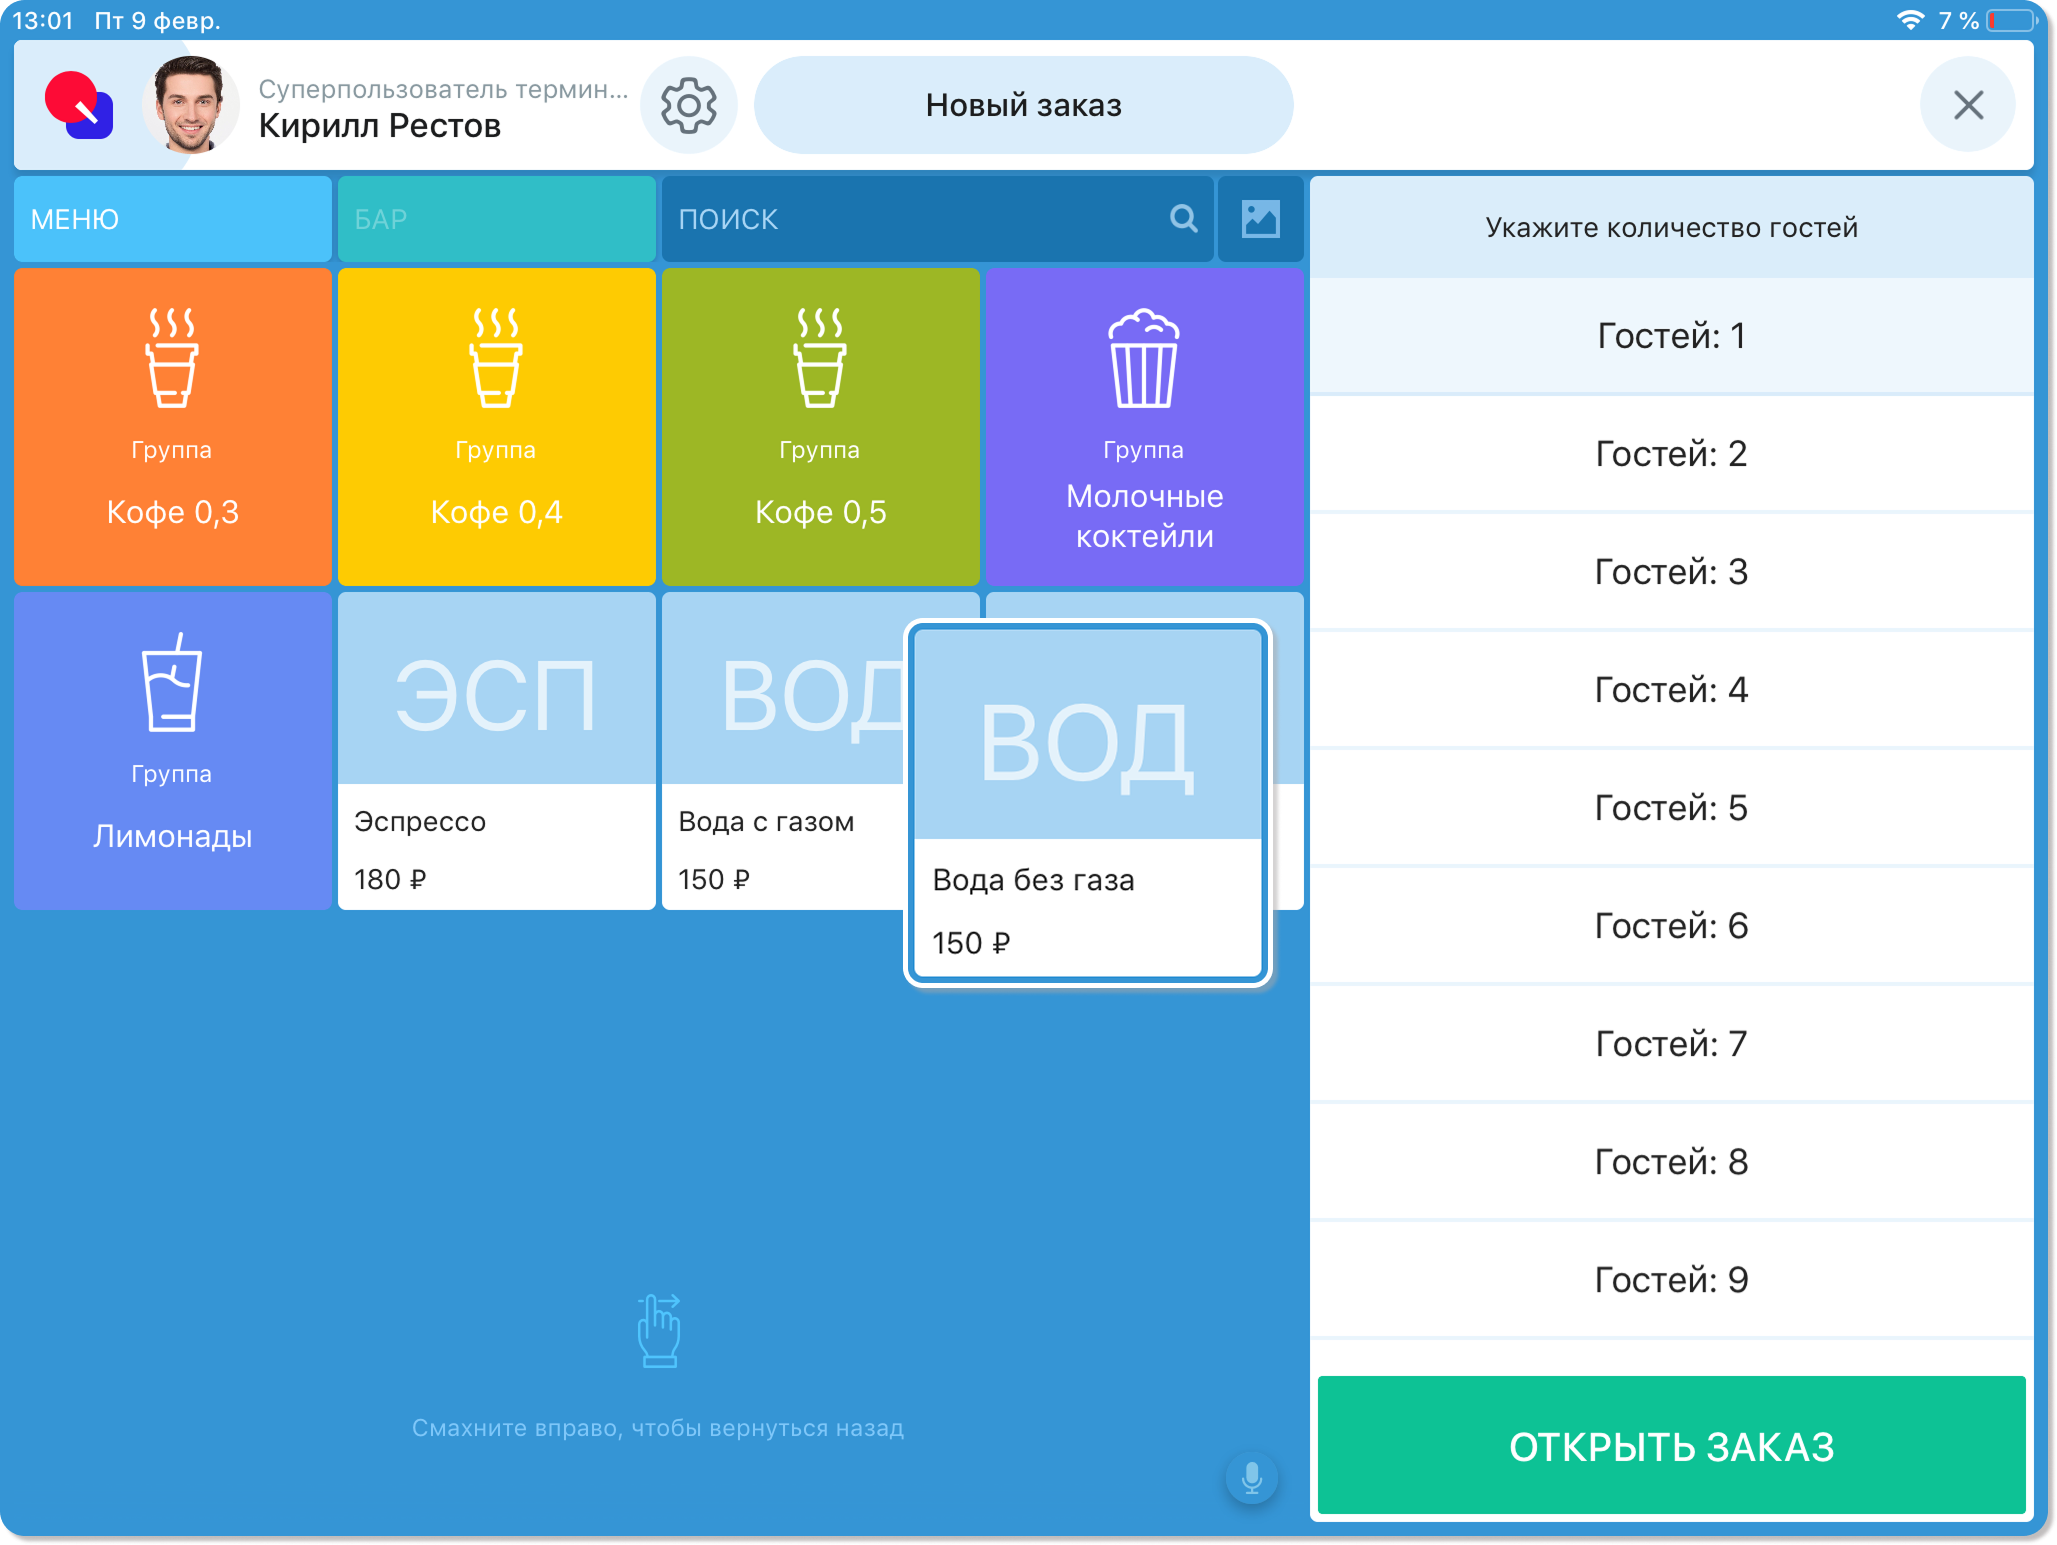Choose Гостей: 4 in guest list
The width and height of the screenshot is (2057, 1545).
click(x=1671, y=690)
